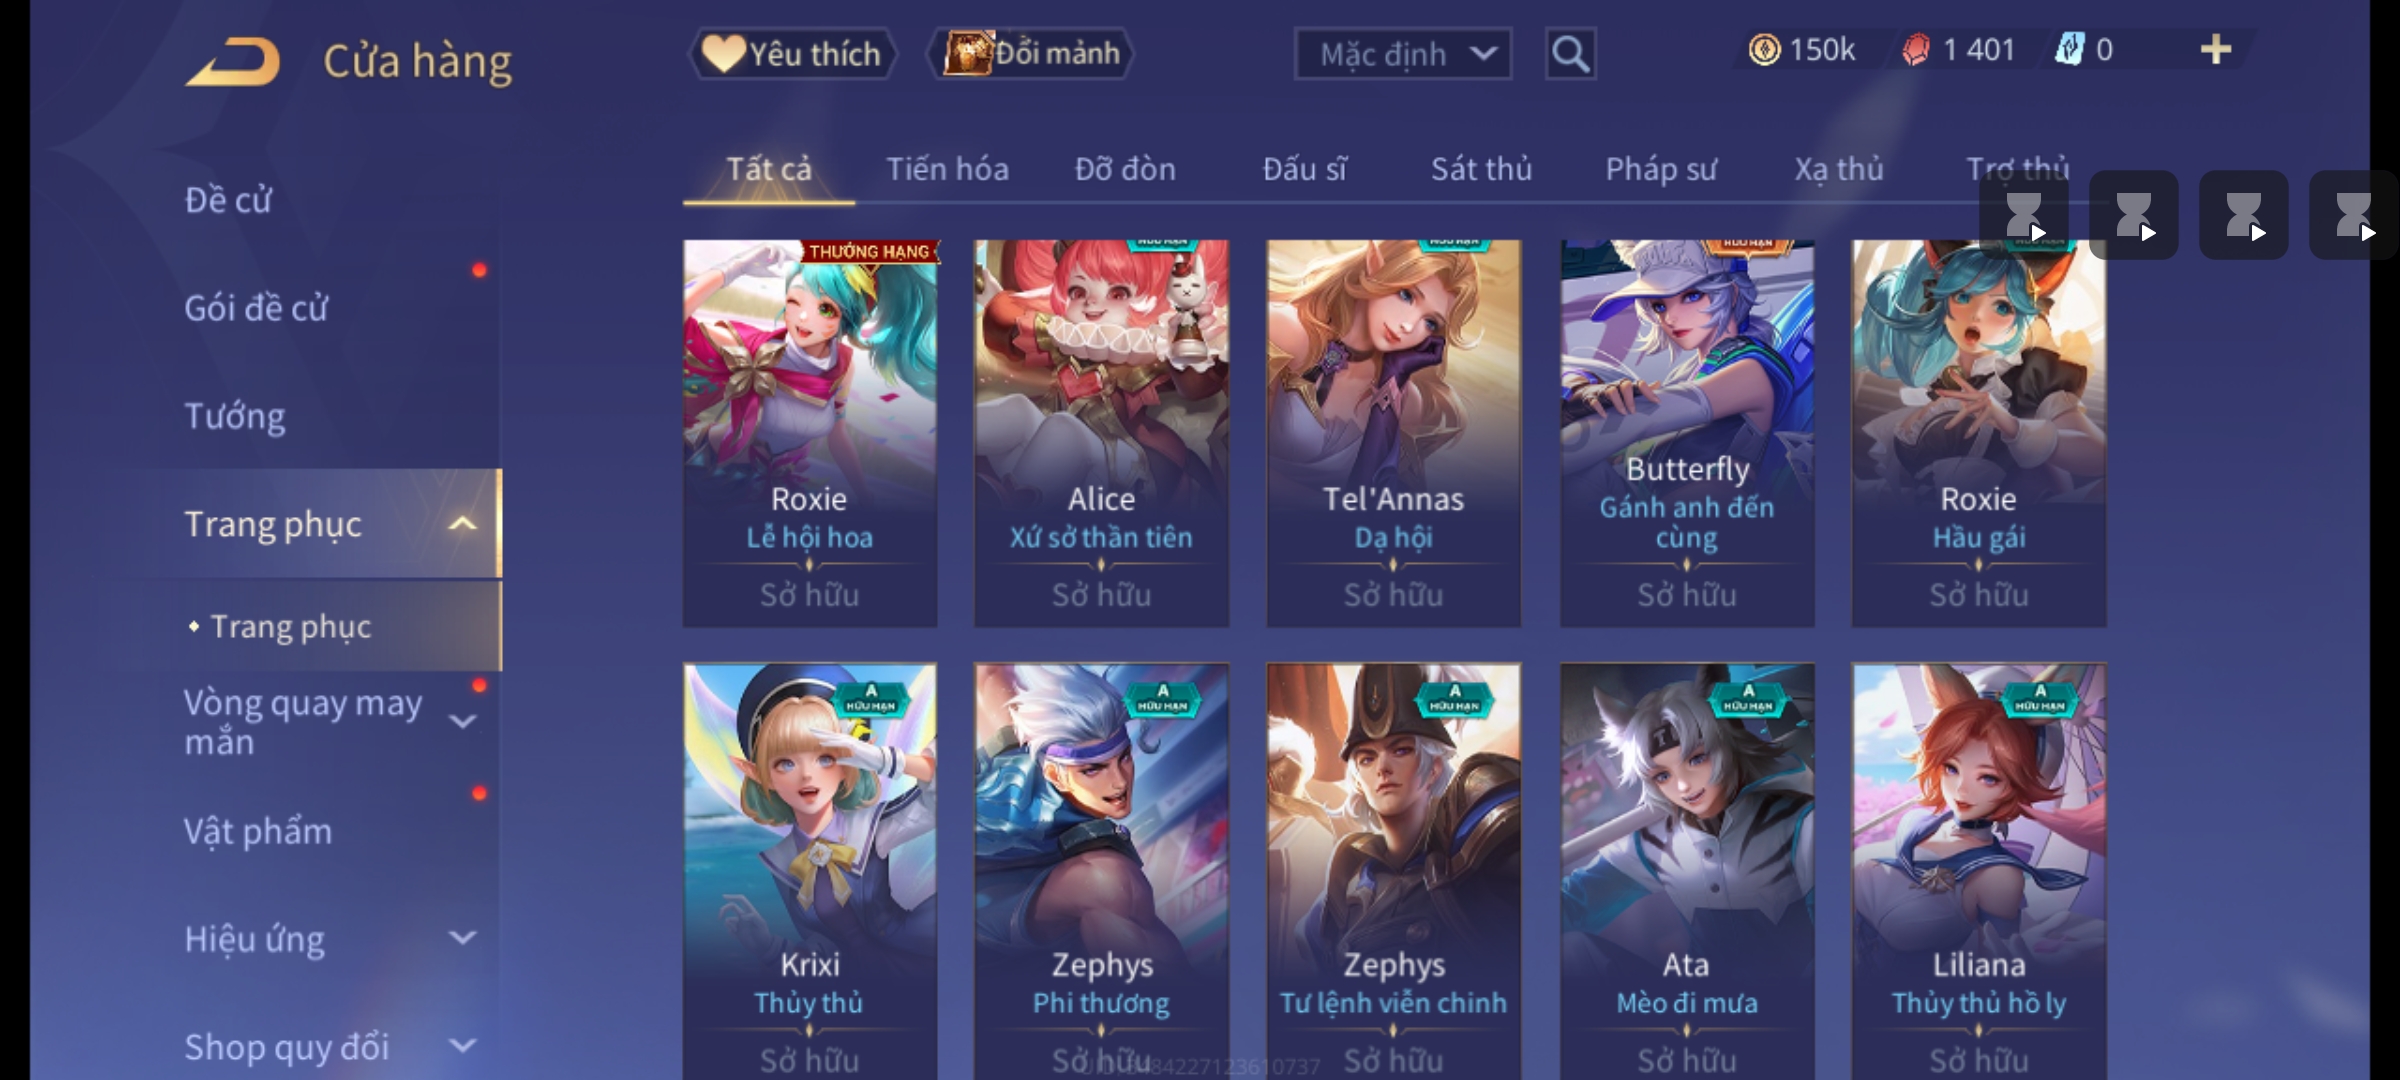
Task: Tap the back arrow next to Cửa hàng
Action: (232, 62)
